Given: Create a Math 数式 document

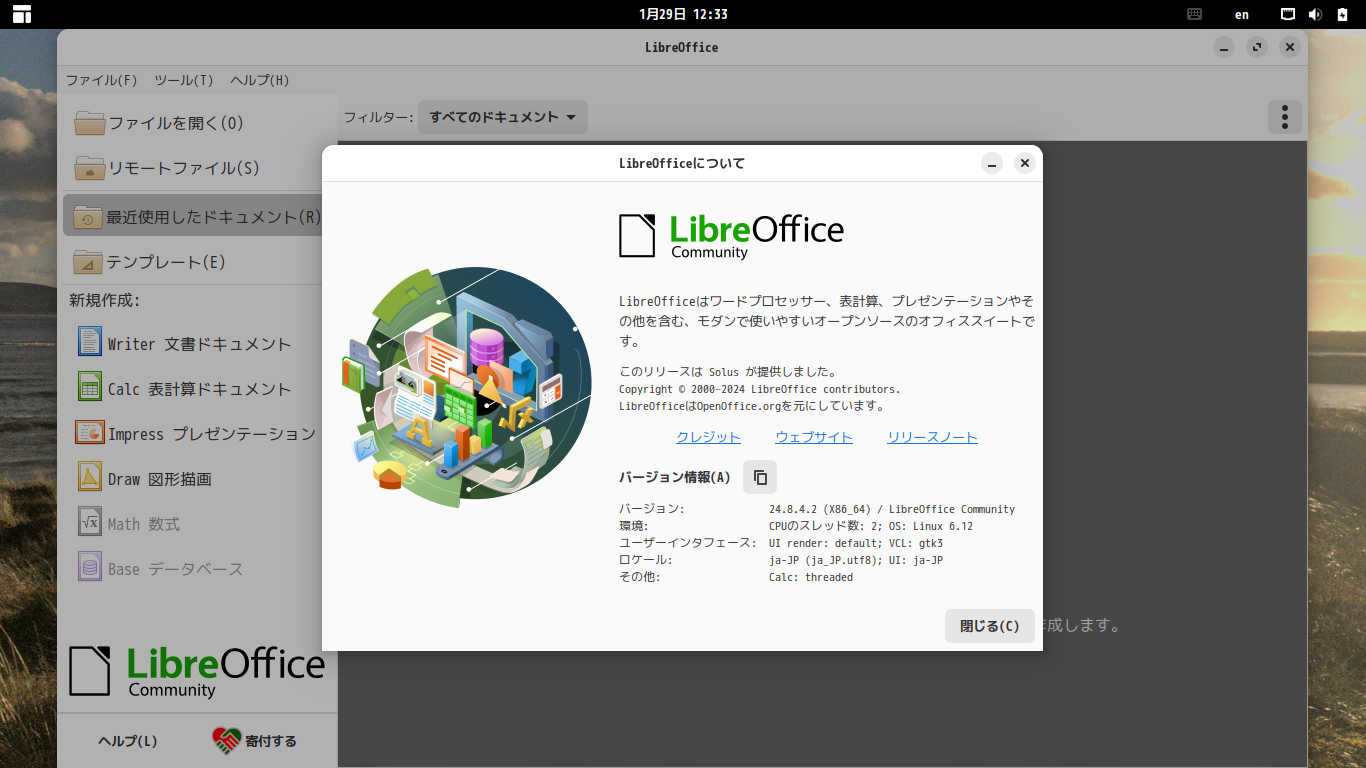Looking at the screenshot, I should pyautogui.click(x=144, y=524).
